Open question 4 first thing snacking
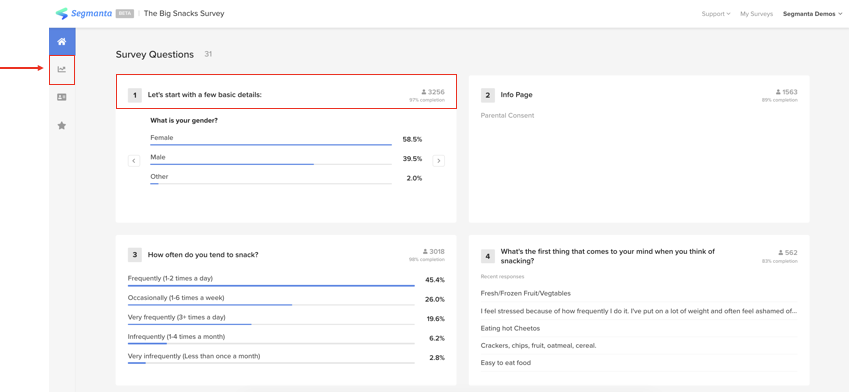The width and height of the screenshot is (849, 392). (608, 256)
